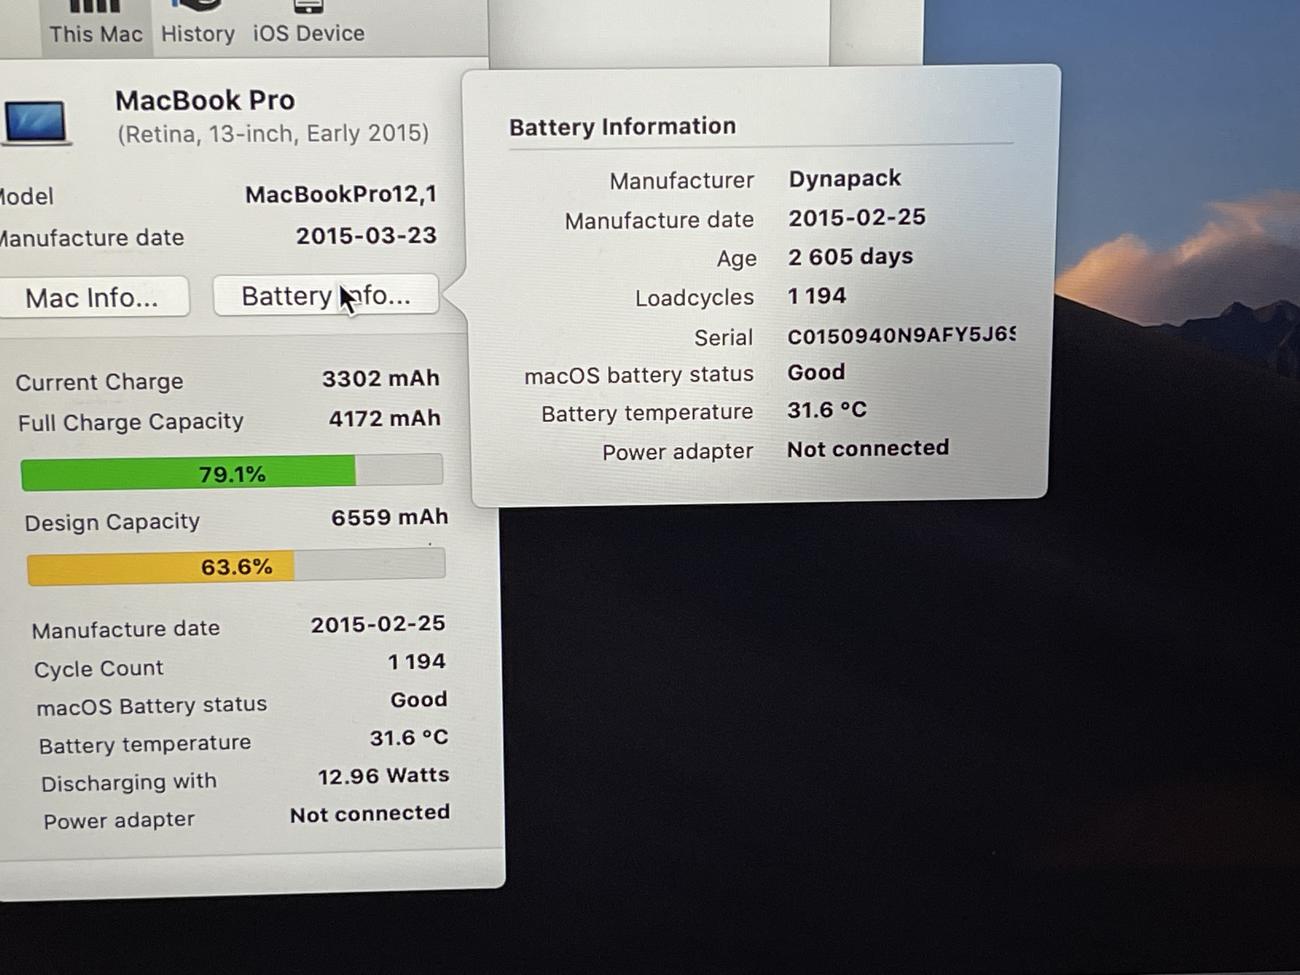
Task: Select the Loadcycles label in the popover
Action: click(694, 297)
